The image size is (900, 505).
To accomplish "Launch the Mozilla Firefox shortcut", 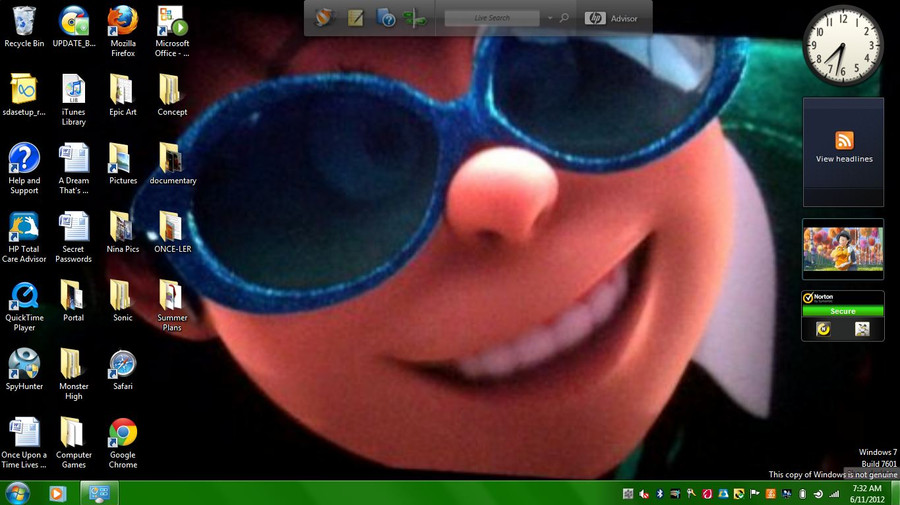I will [x=123, y=32].
